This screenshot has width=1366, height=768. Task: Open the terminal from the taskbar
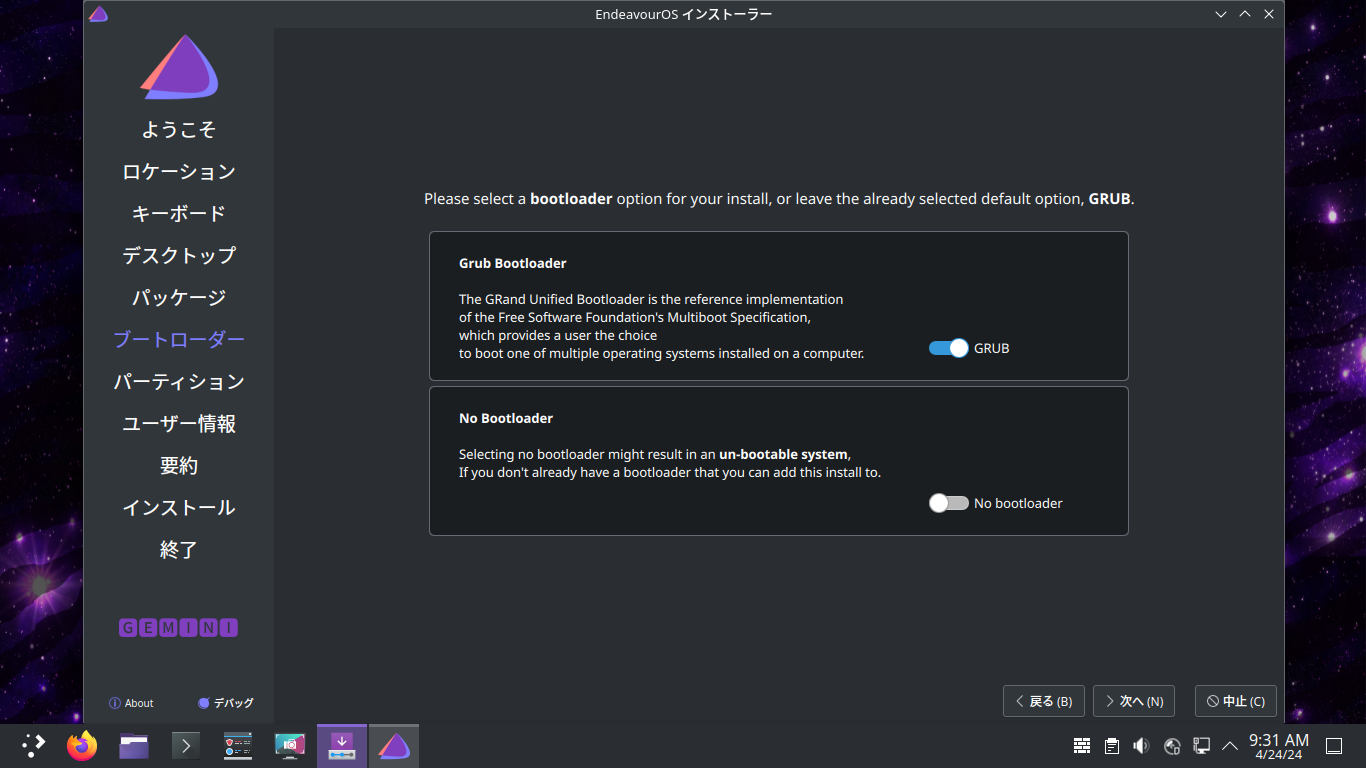pos(186,745)
